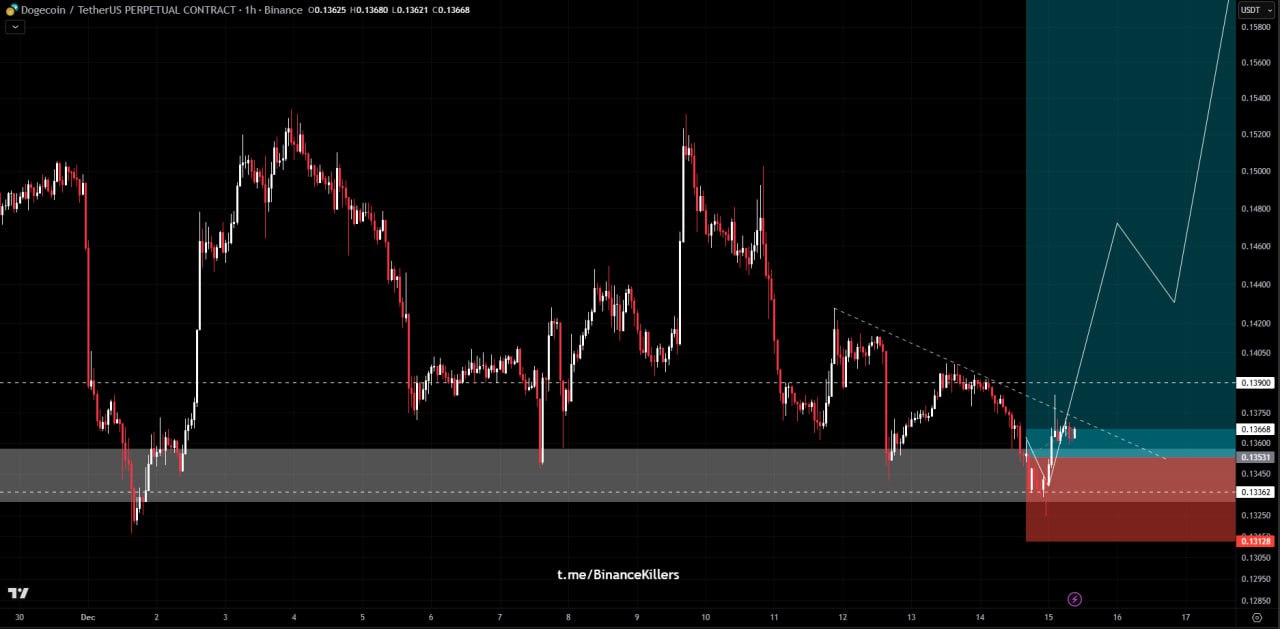Open chart settings hexagon gear icon

coord(1256,617)
